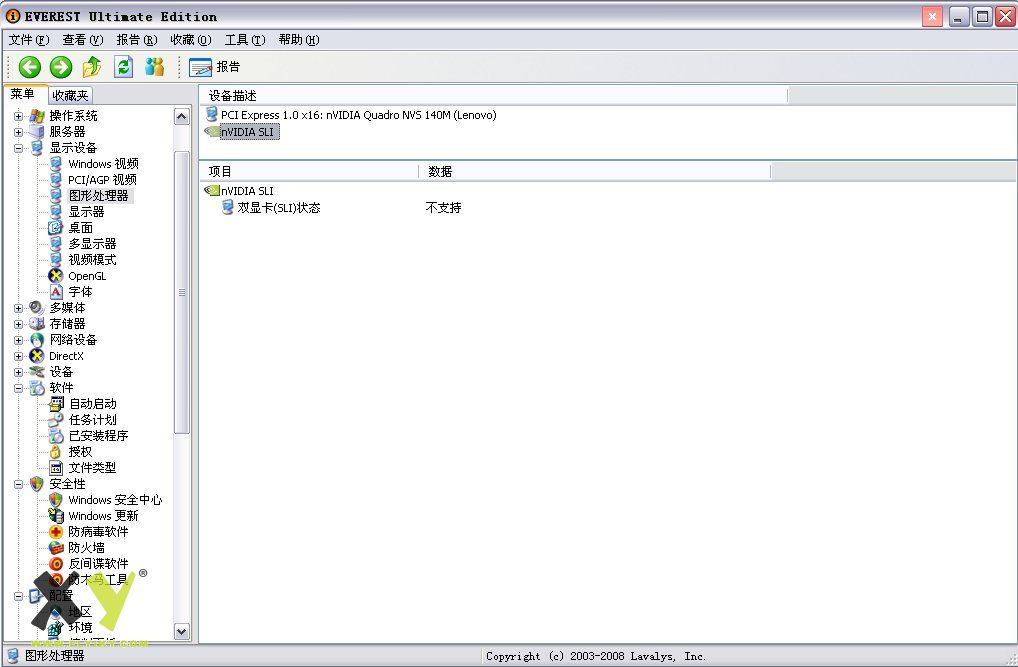Open the 工具(T) menu

coord(245,40)
